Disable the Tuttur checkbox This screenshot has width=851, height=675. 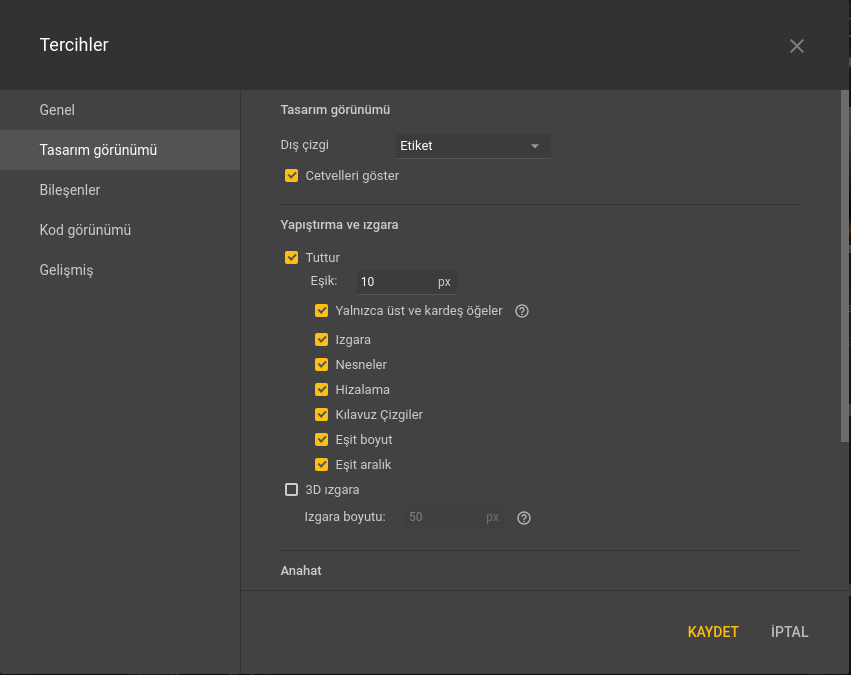[x=292, y=258]
